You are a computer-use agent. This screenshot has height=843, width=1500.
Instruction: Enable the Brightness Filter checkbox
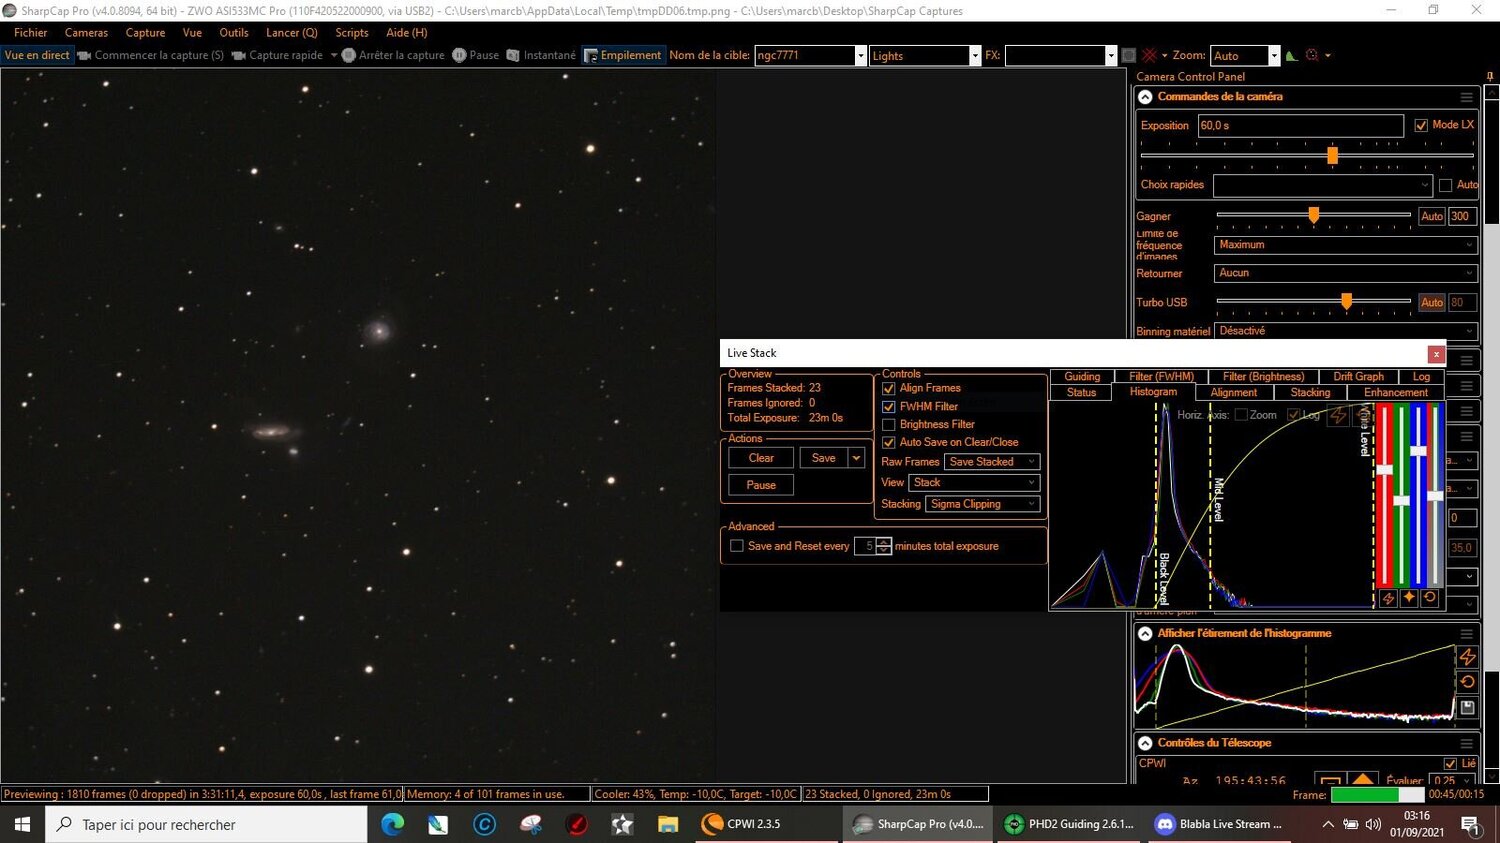tap(888, 424)
